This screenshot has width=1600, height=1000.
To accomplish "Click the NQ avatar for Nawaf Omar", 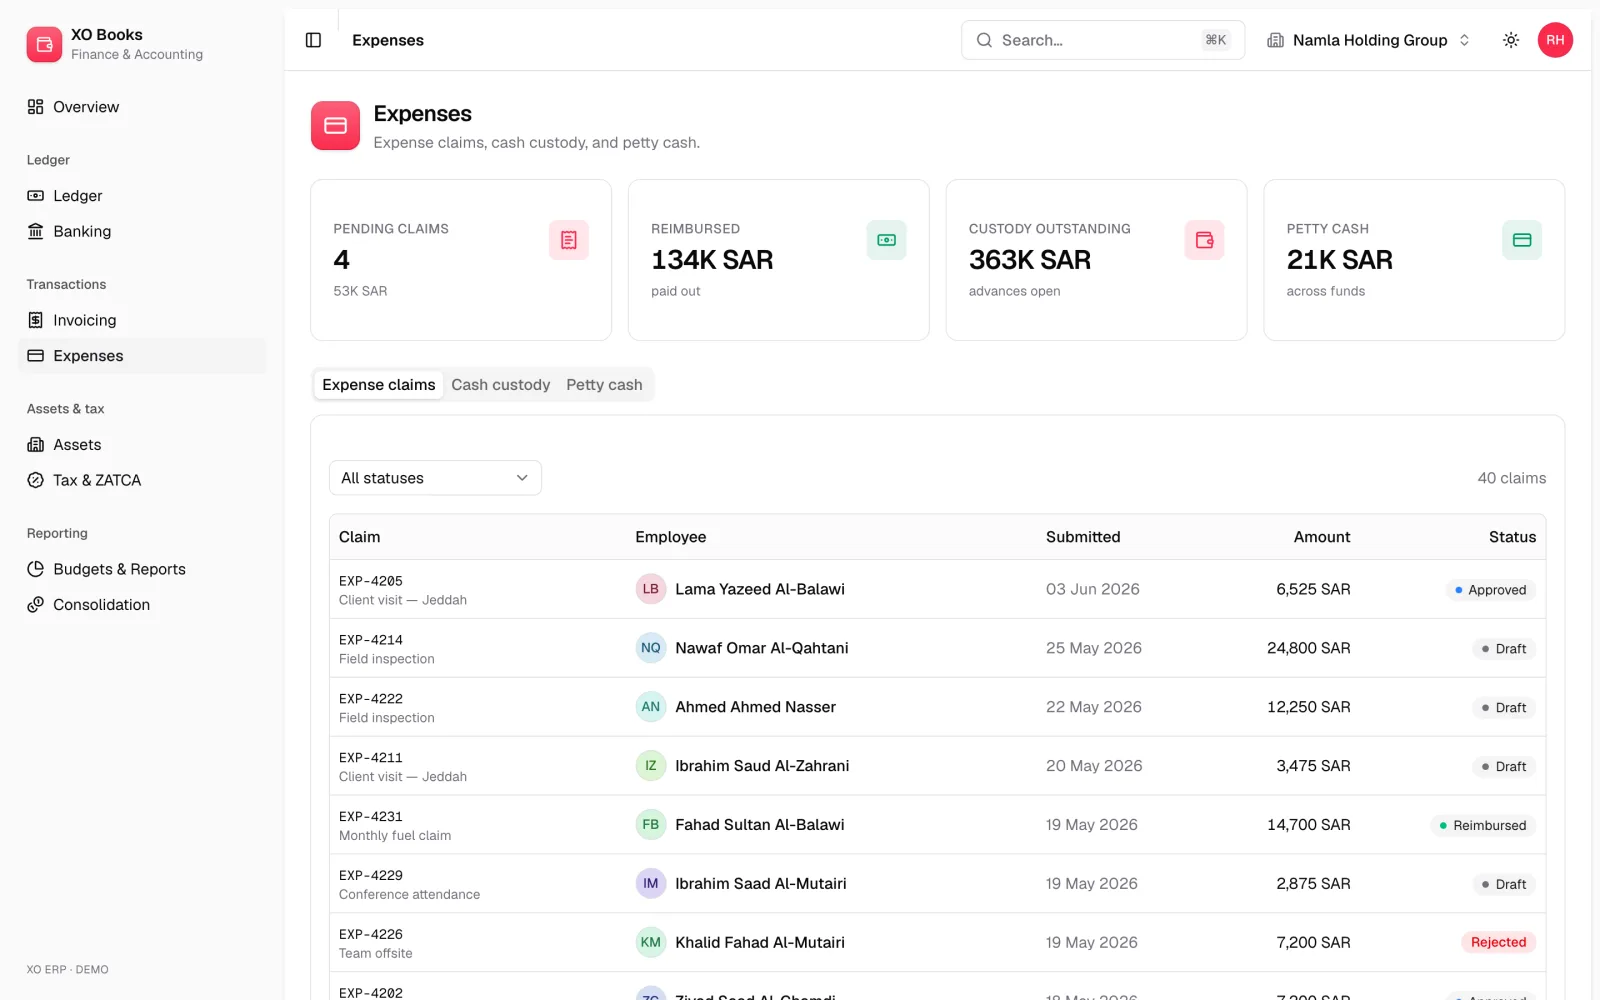I will click(x=651, y=648).
